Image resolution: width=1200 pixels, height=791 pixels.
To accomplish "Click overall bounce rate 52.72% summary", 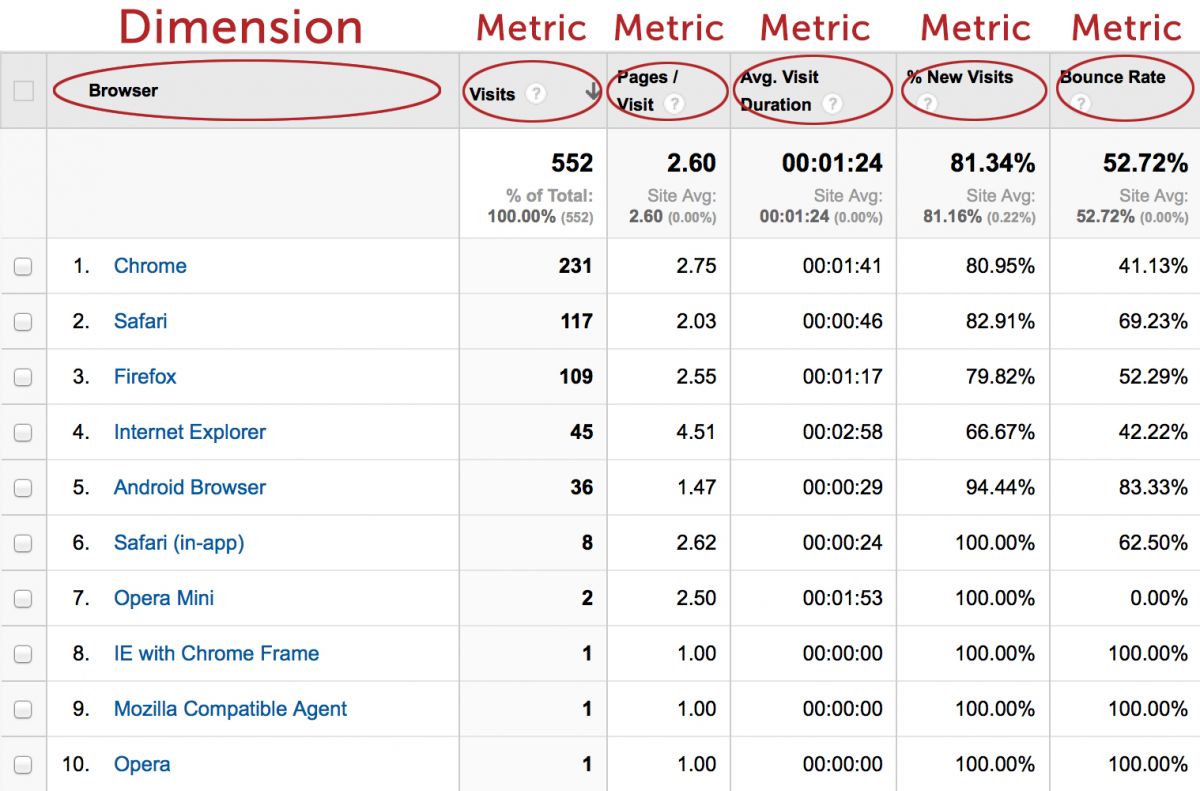I will (1146, 163).
